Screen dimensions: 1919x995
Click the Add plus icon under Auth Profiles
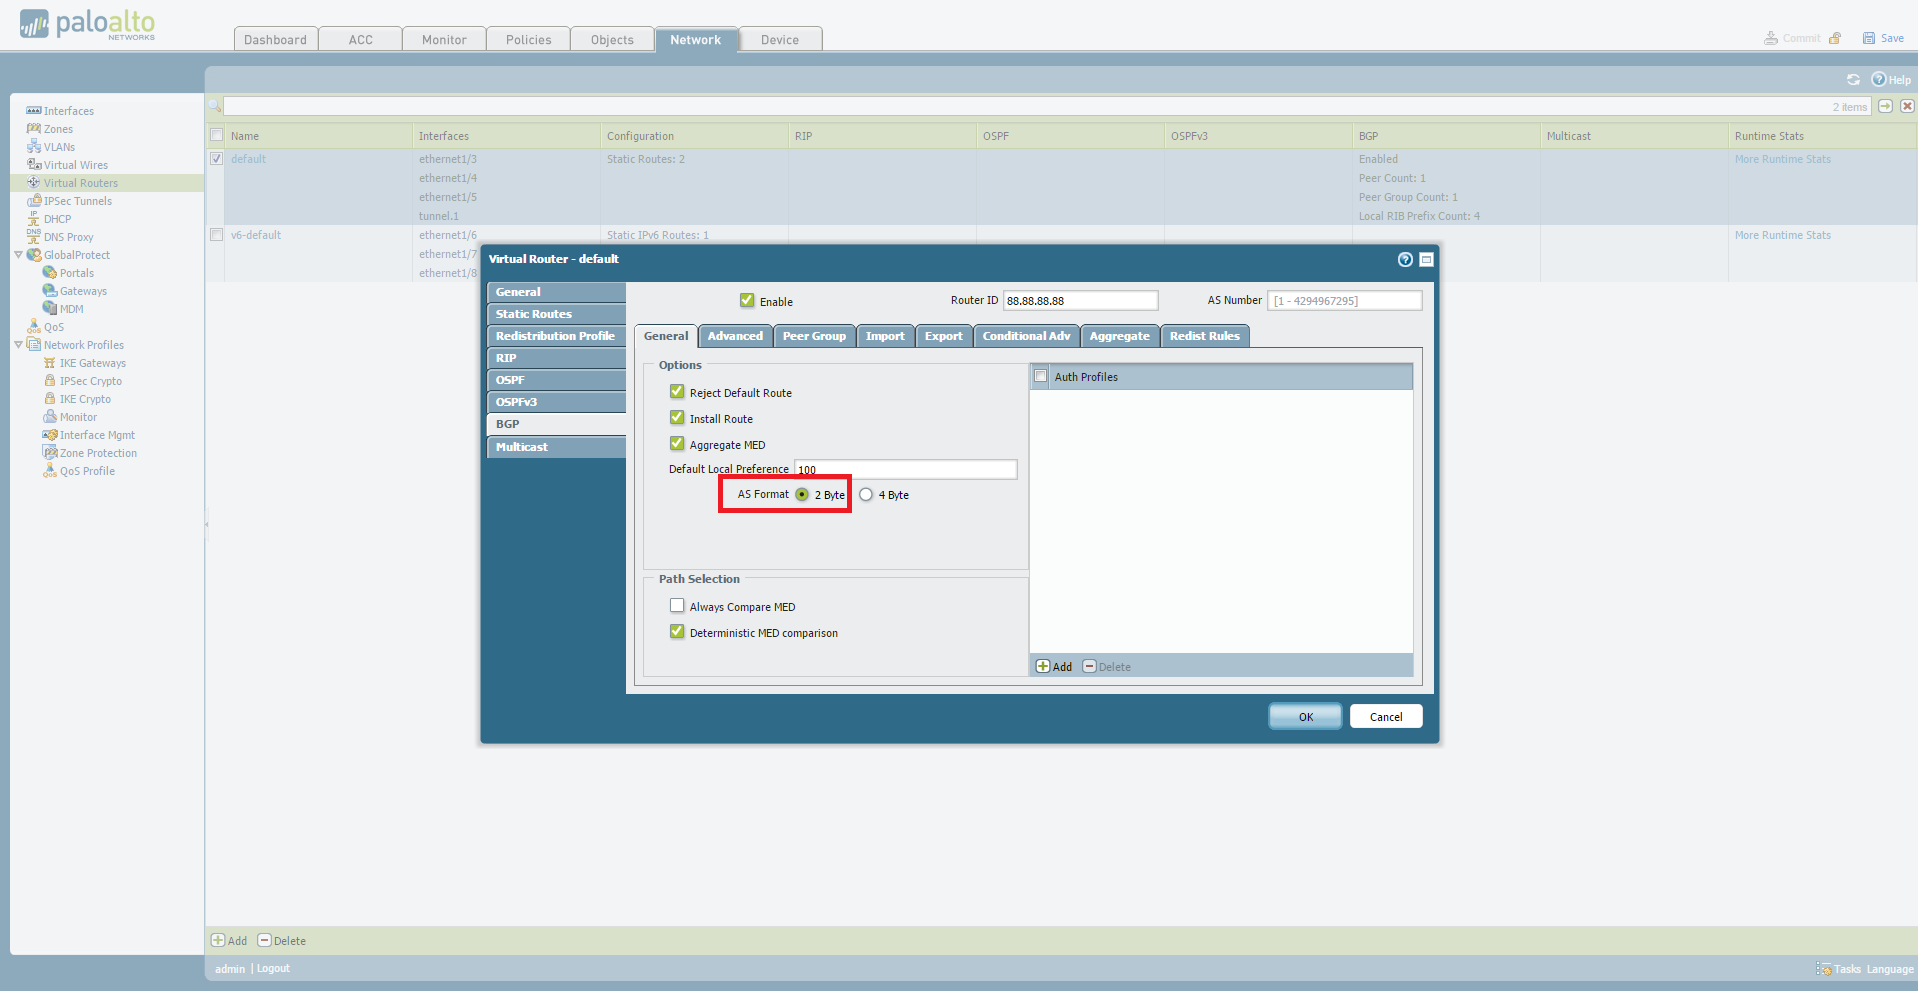(x=1043, y=667)
